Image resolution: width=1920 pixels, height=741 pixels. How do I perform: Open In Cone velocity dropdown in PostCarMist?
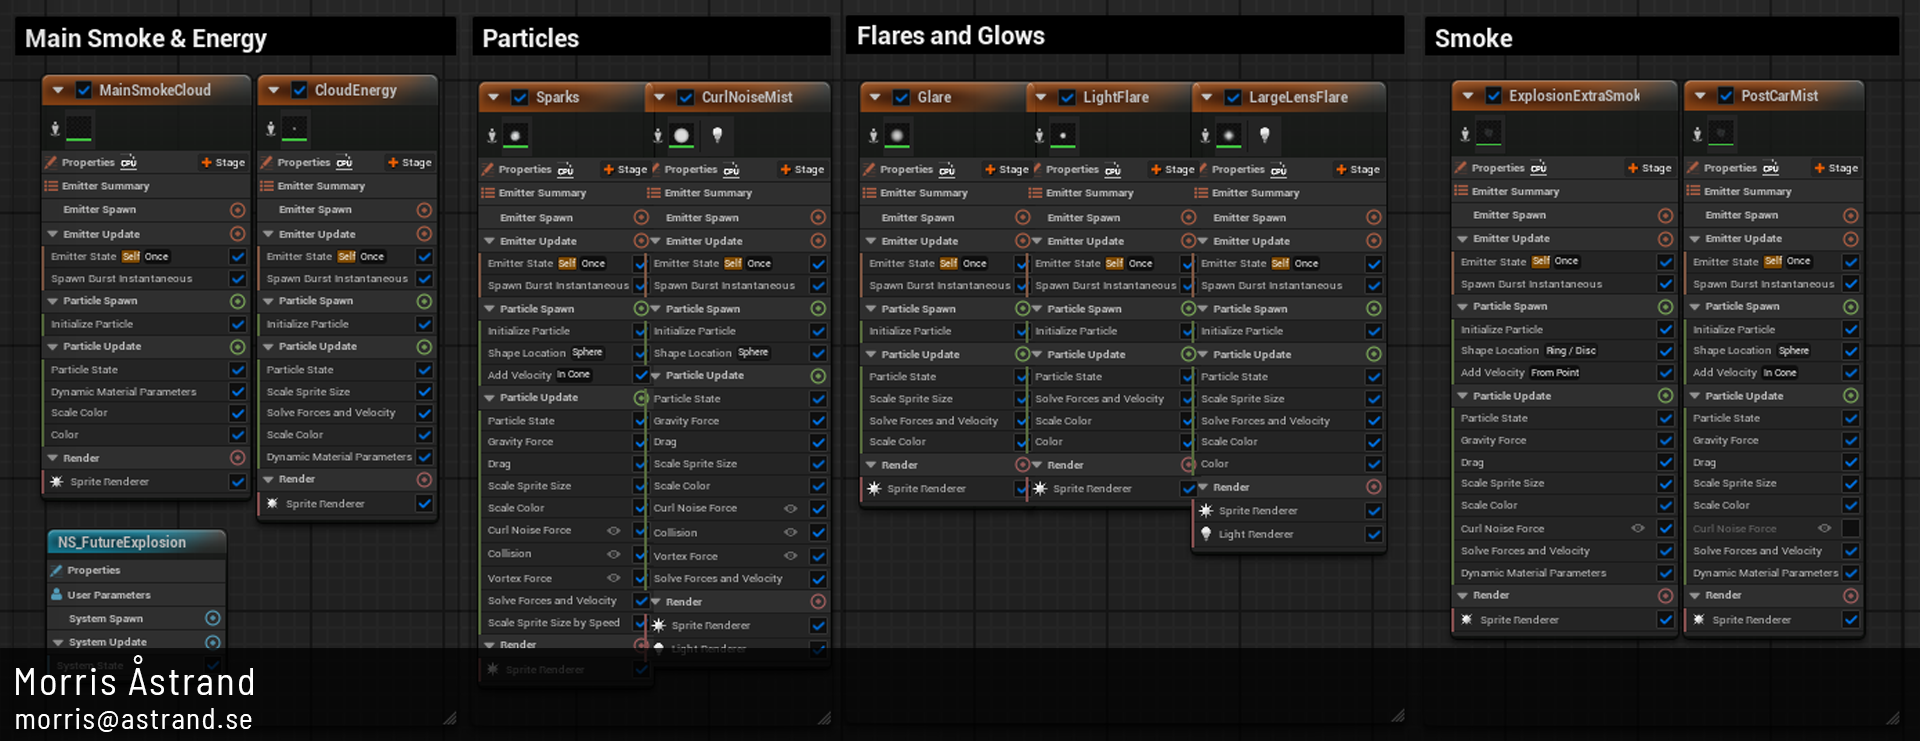(x=1780, y=373)
